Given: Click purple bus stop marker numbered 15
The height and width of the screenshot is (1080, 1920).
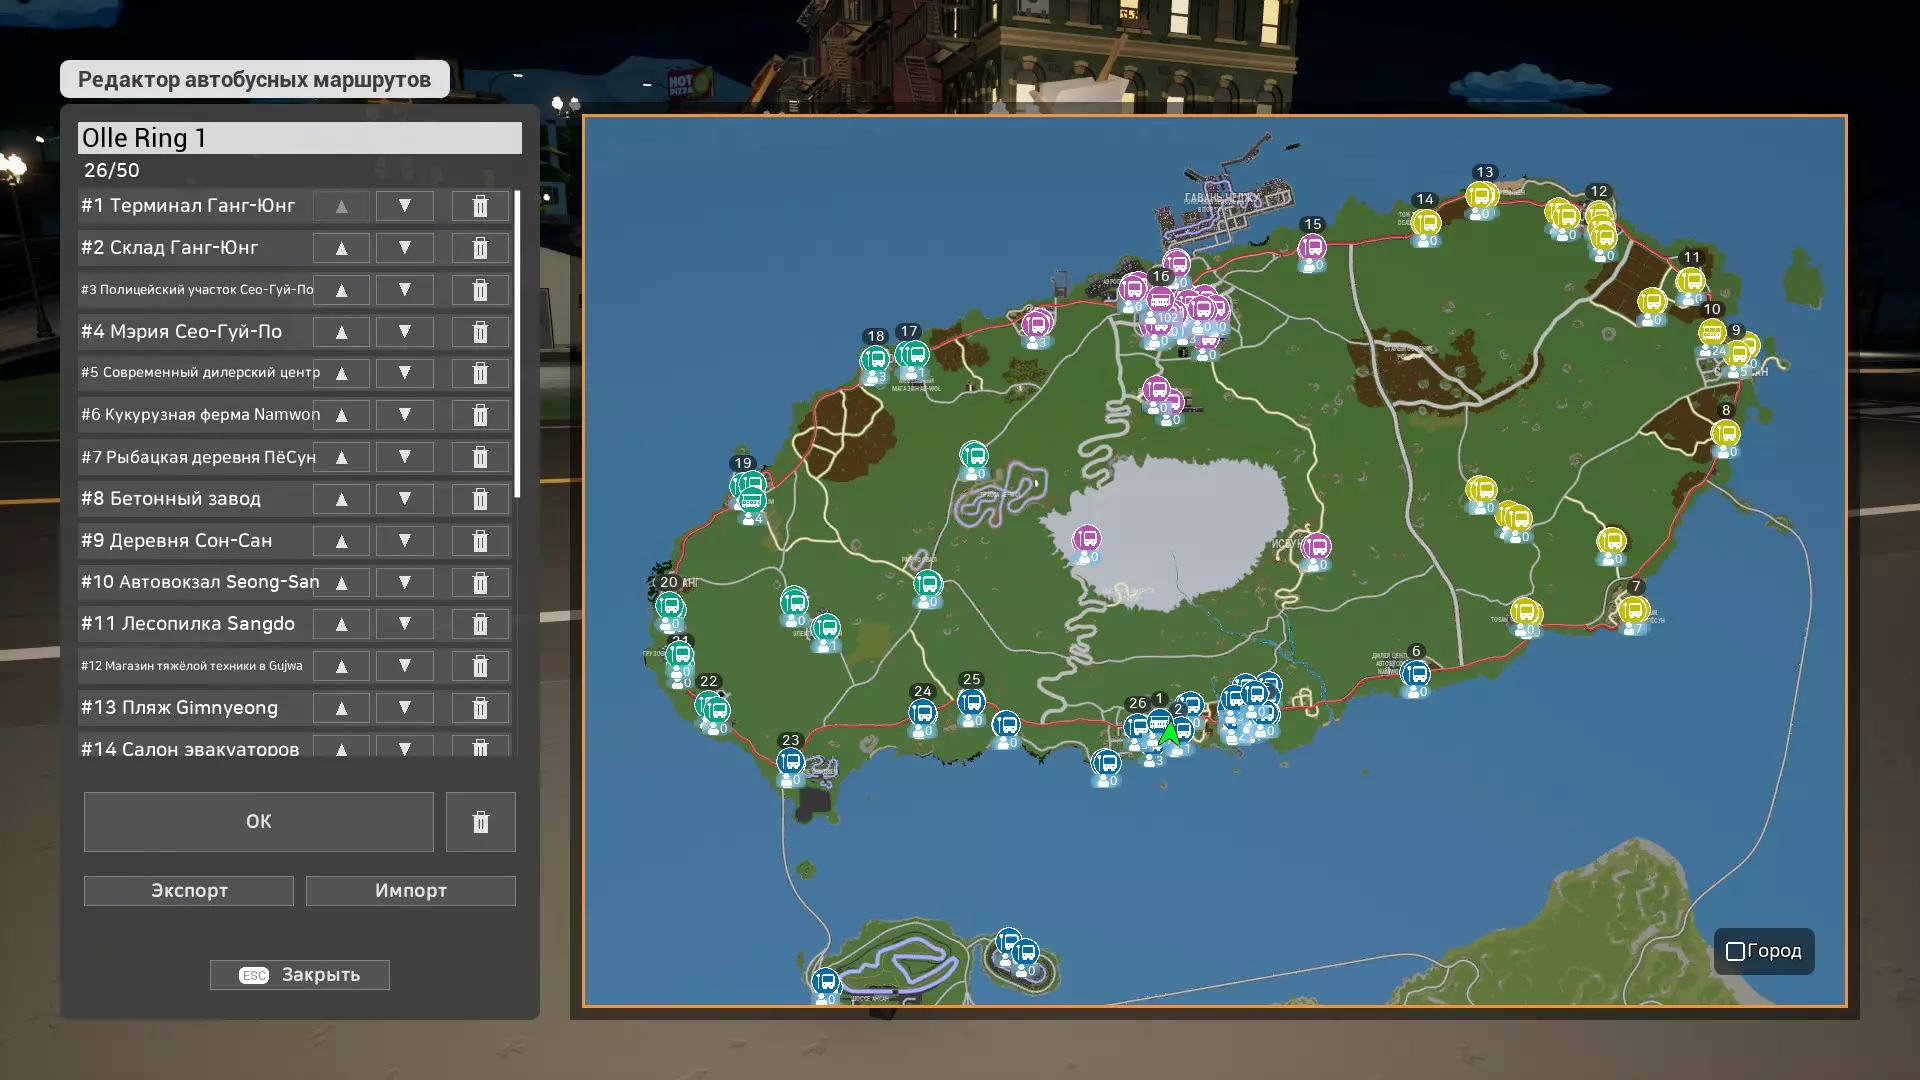Looking at the screenshot, I should click(x=1311, y=248).
